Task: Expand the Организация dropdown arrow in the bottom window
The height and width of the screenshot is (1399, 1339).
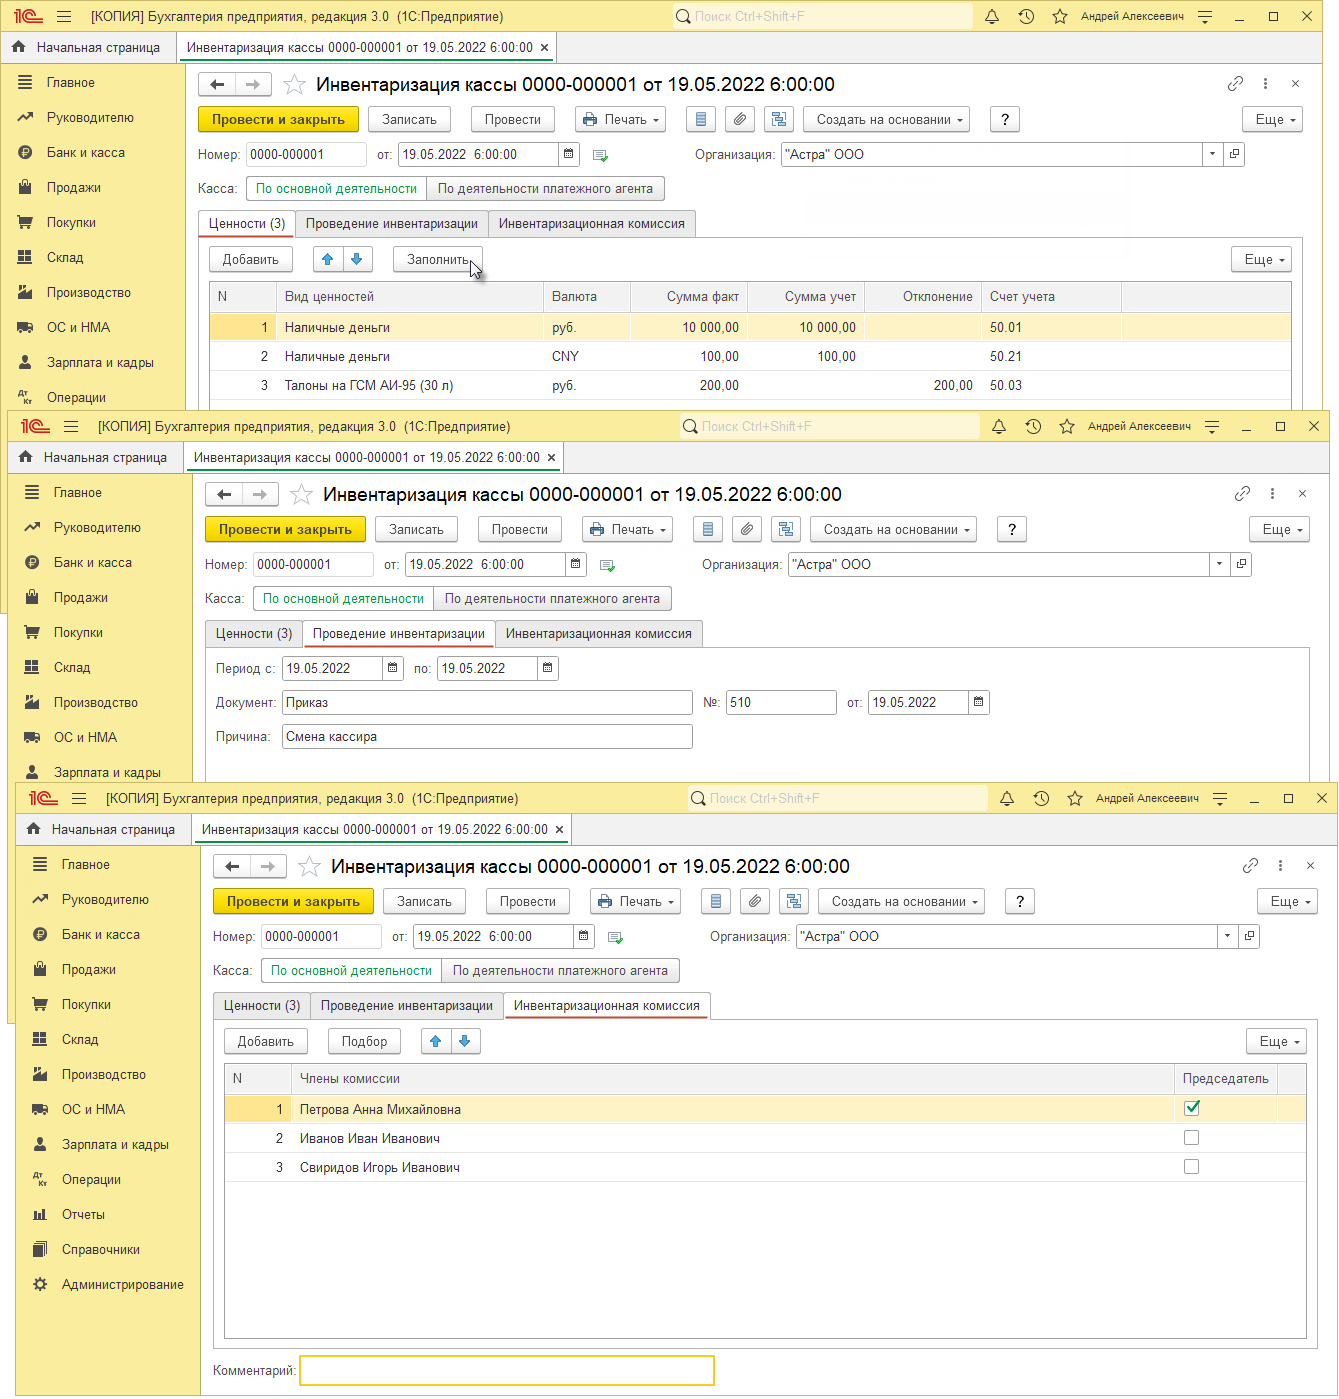Action: pyautogui.click(x=1228, y=936)
